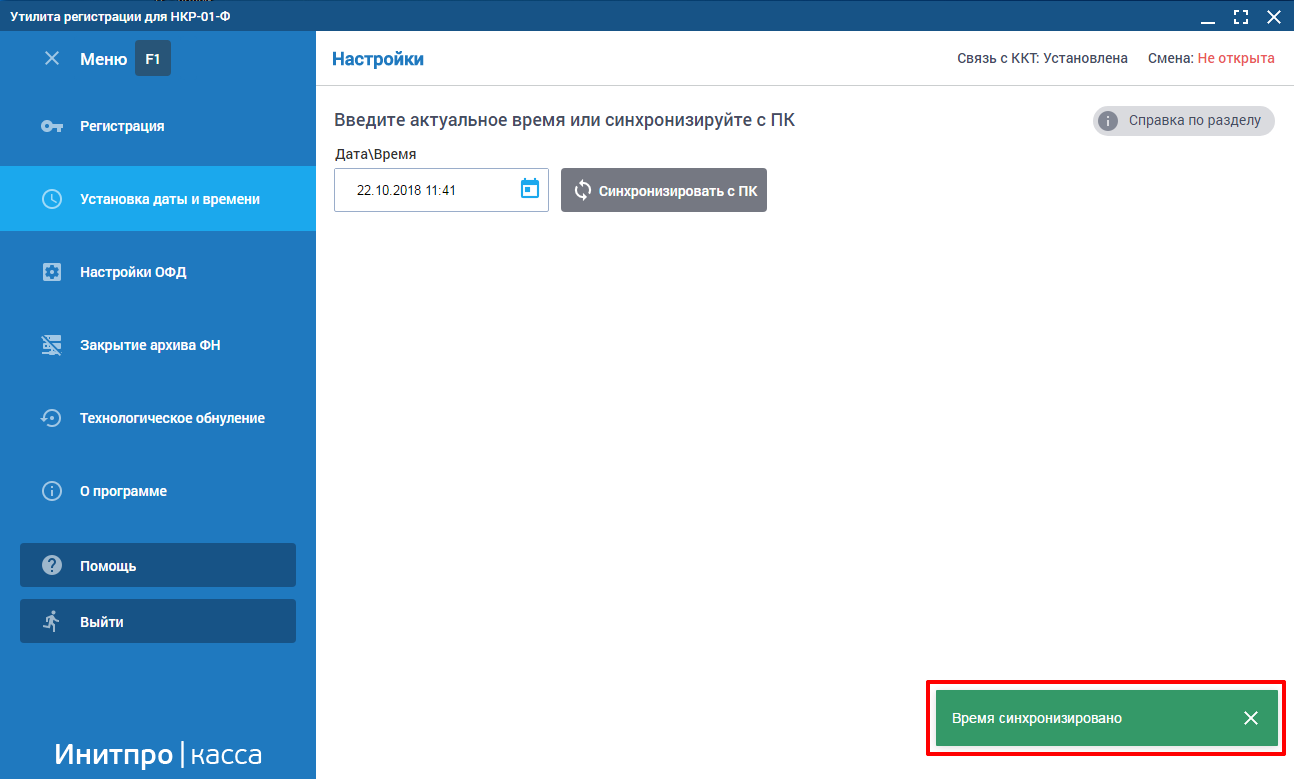Open Технологическое обнуление section

[x=158, y=418]
